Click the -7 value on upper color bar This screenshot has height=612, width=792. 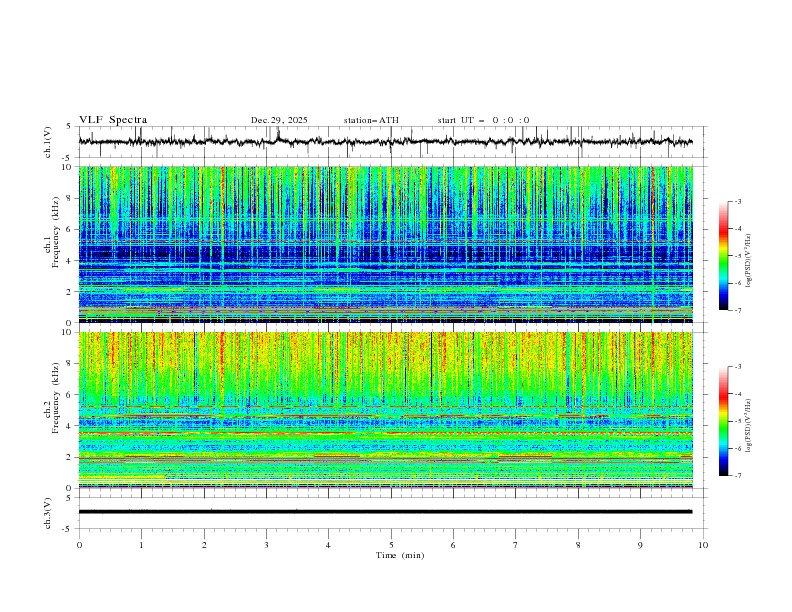(737, 310)
